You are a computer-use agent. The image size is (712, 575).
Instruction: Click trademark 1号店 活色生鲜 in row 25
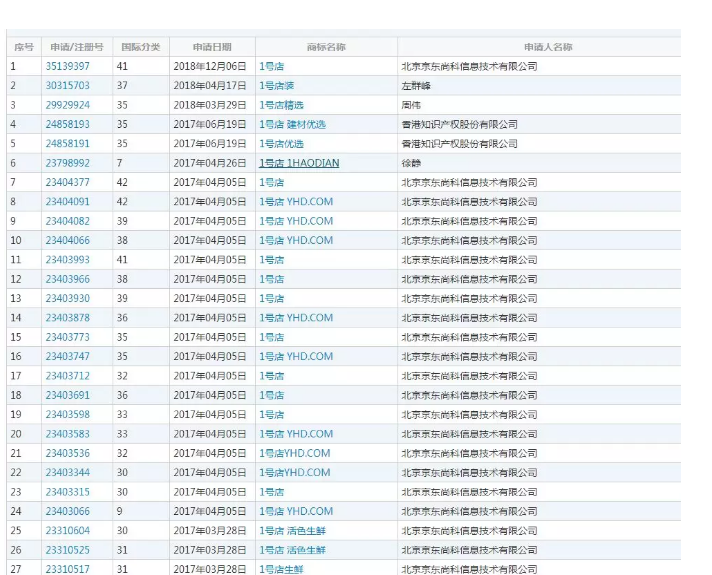click(292, 530)
